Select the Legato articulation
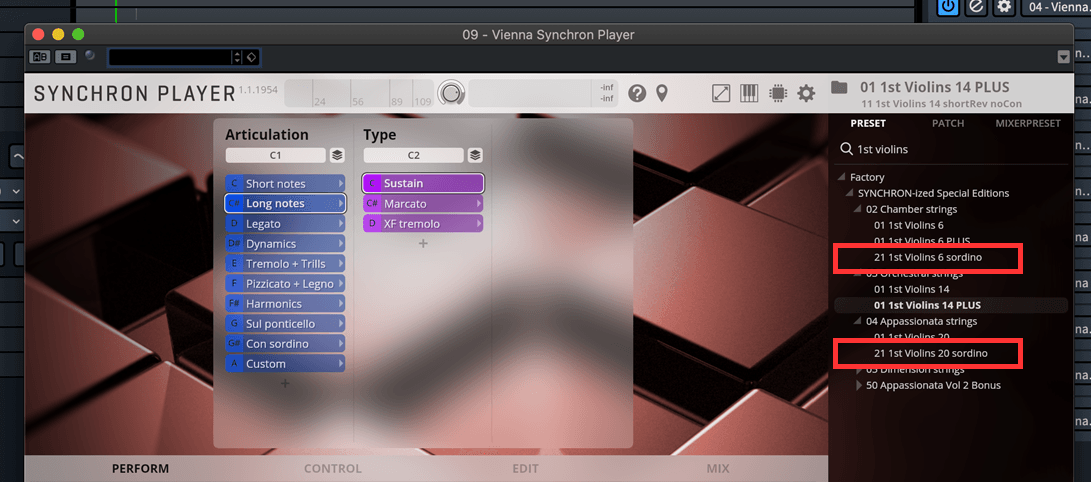 (x=285, y=224)
